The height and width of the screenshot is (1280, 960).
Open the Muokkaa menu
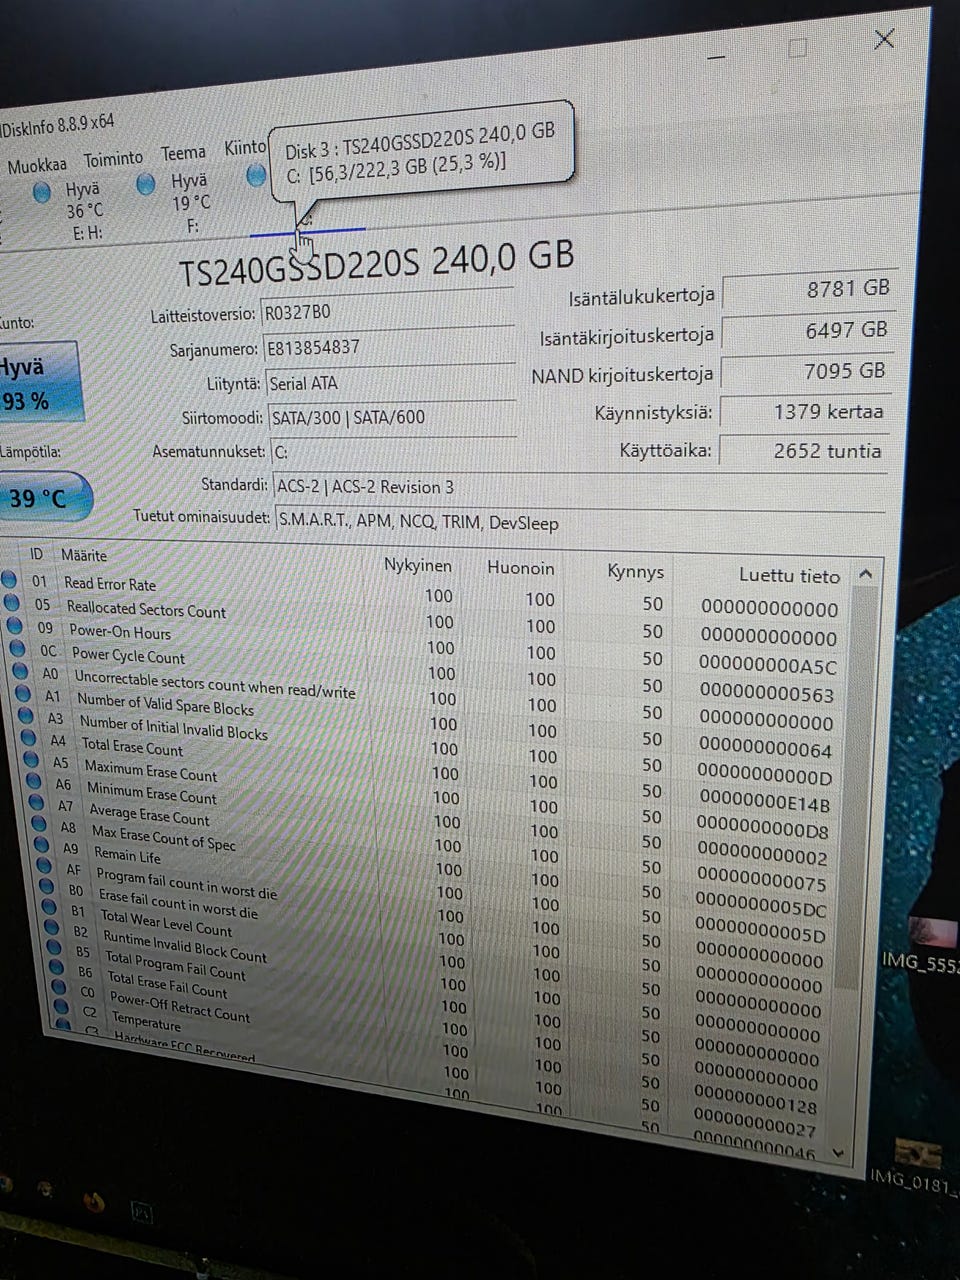(x=37, y=165)
